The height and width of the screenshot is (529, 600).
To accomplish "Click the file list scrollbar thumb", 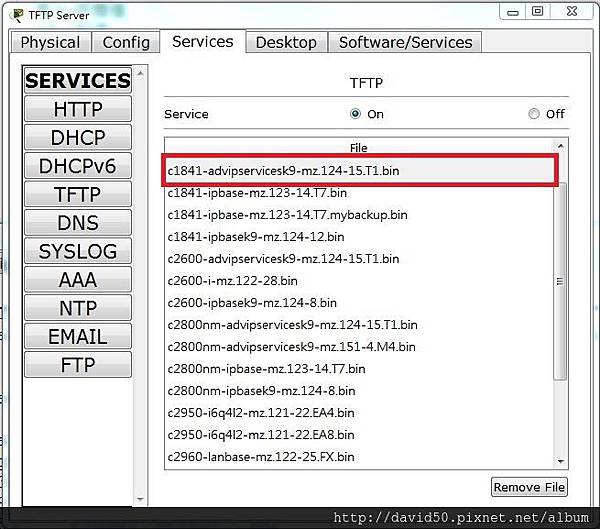I will 561,282.
